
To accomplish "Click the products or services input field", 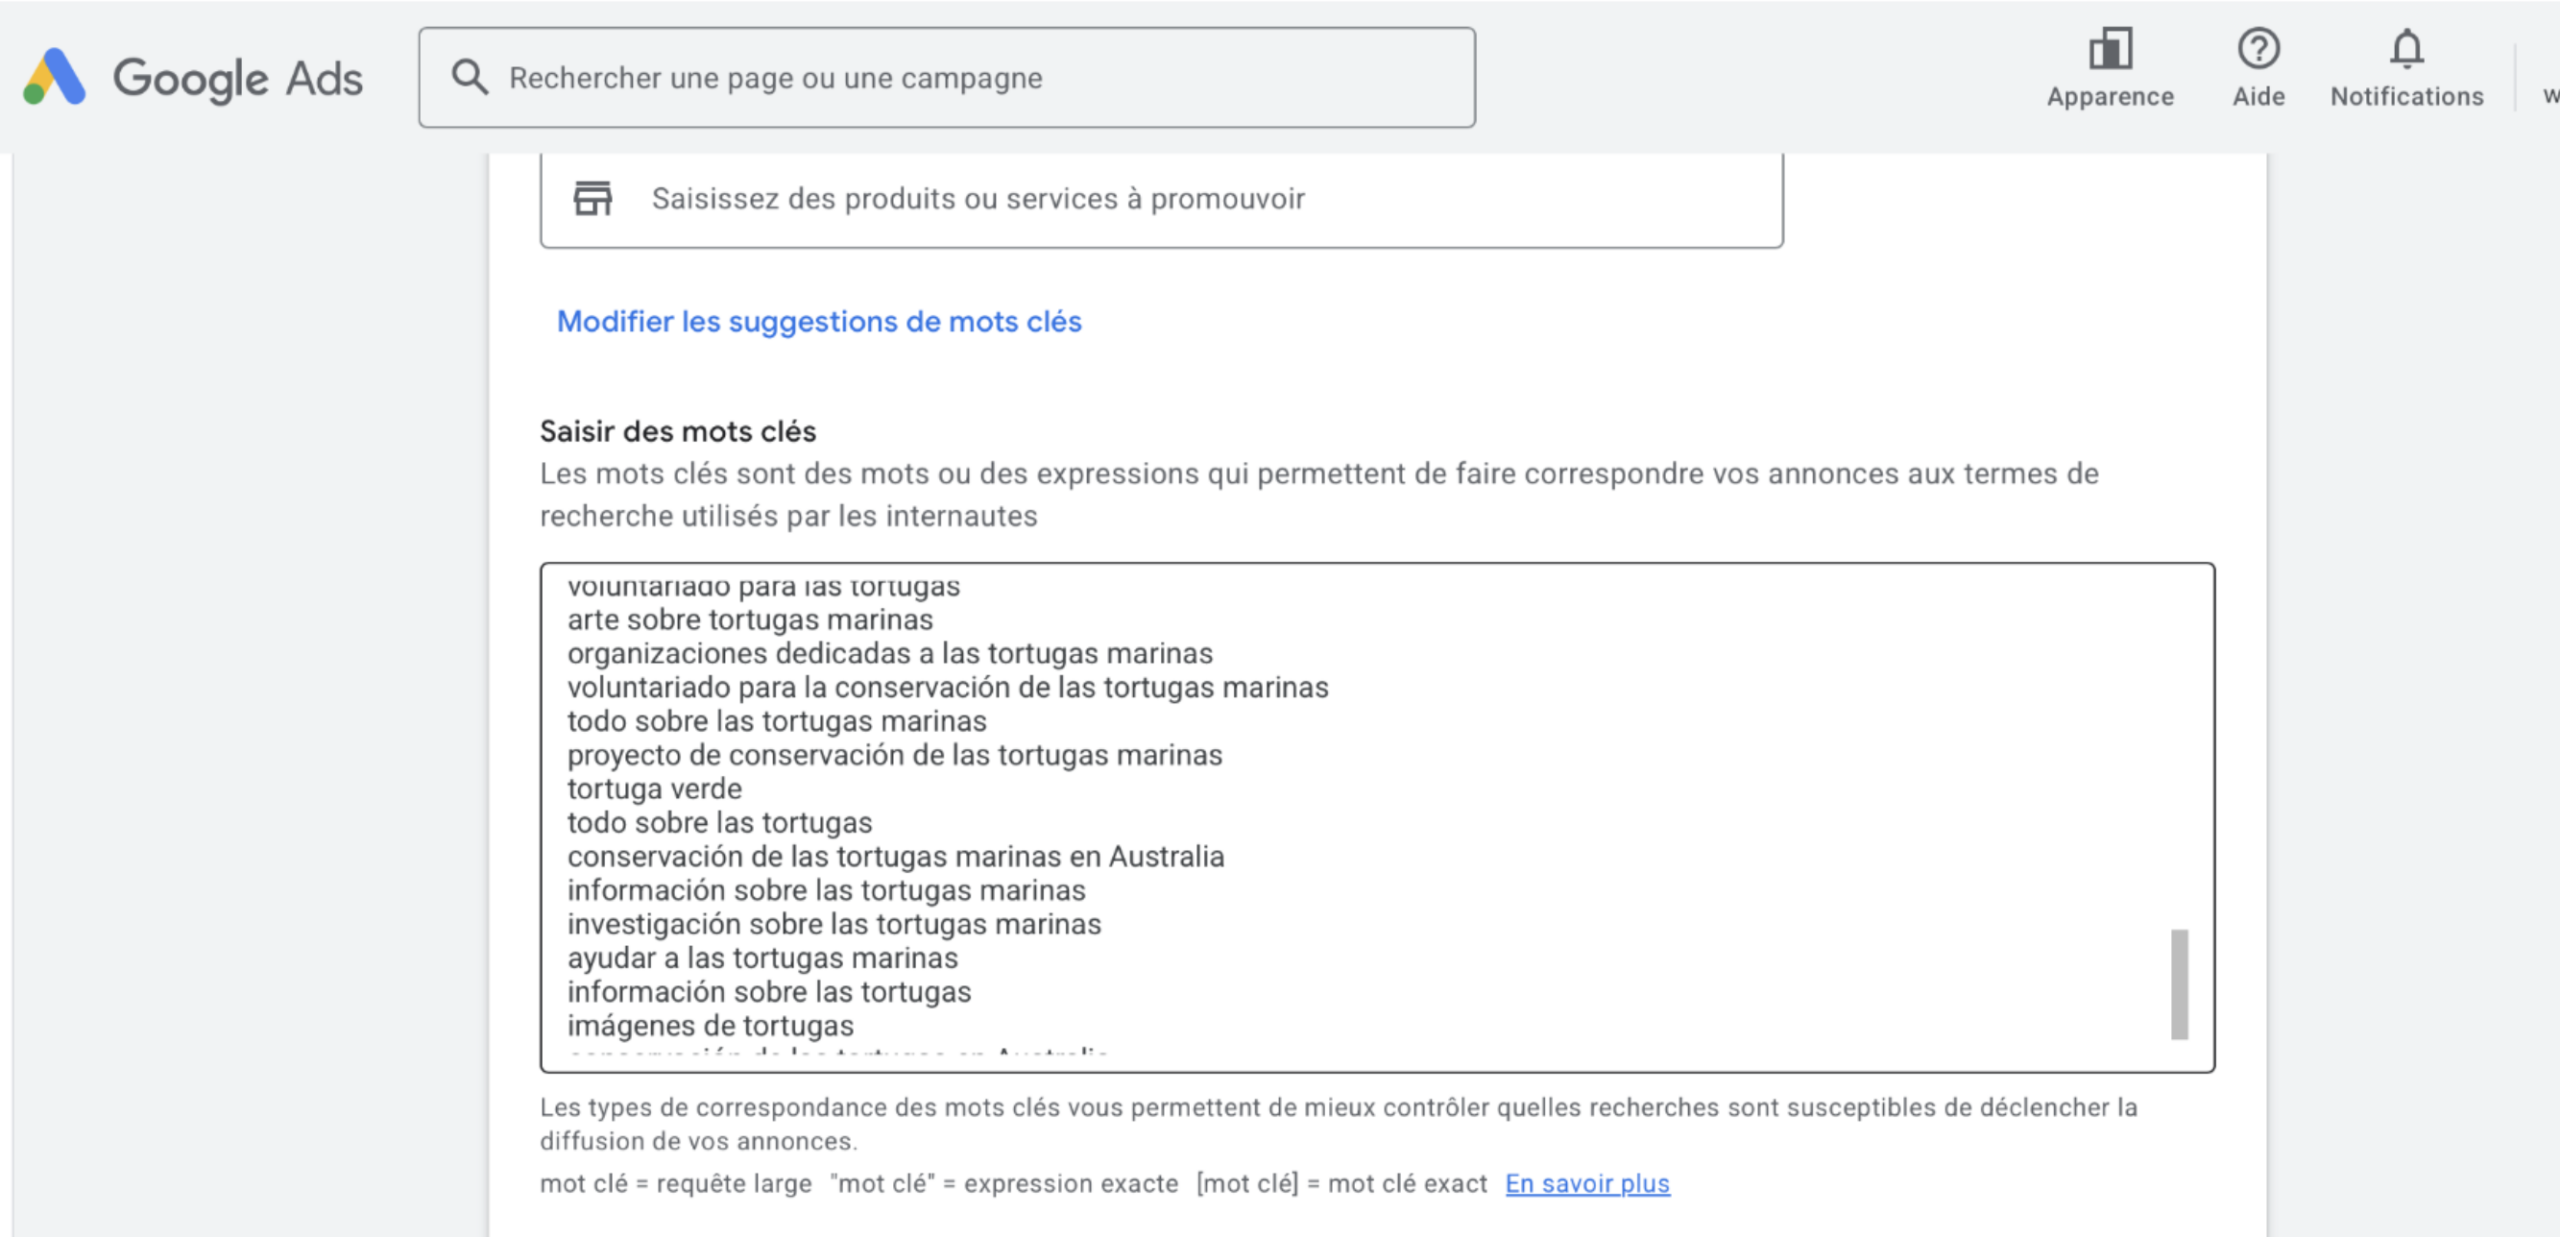I will tap(1161, 199).
